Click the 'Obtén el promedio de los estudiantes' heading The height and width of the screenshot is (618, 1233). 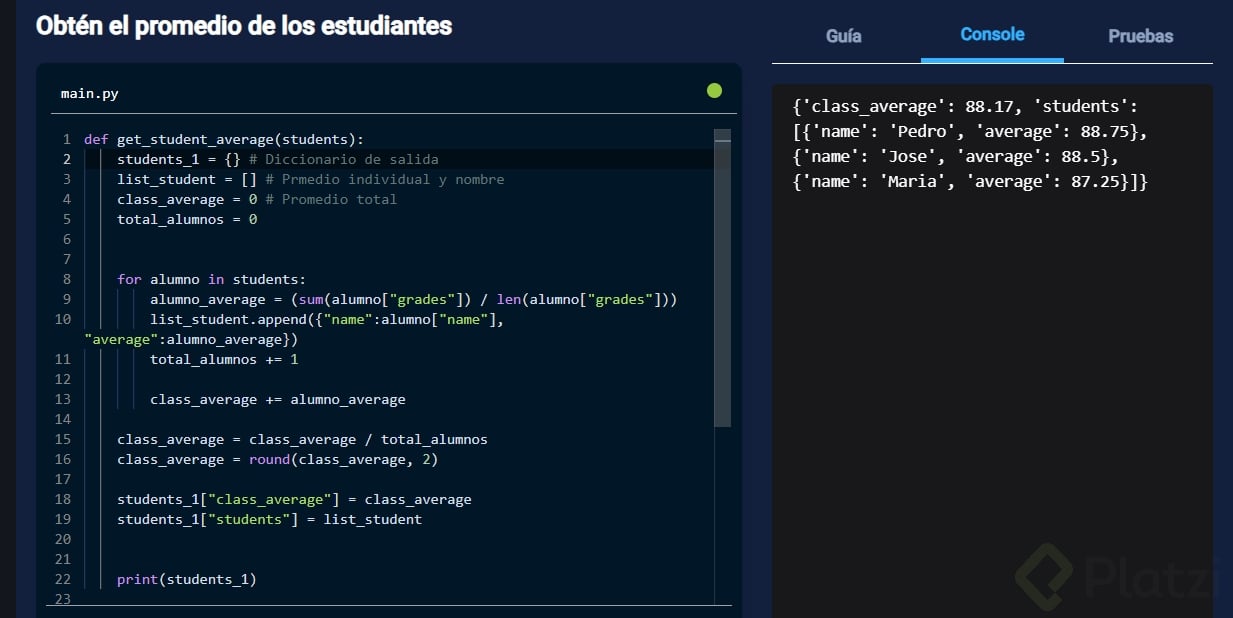244,26
